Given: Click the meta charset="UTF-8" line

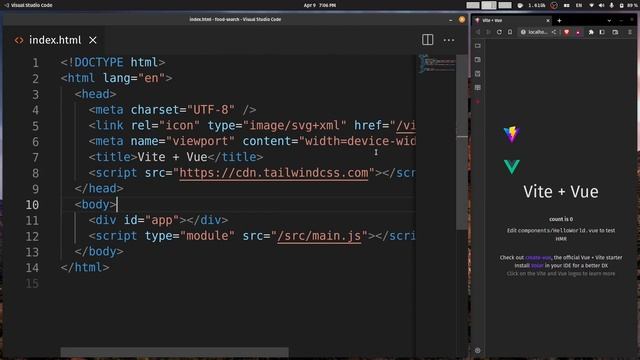Looking at the screenshot, I should [172, 110].
